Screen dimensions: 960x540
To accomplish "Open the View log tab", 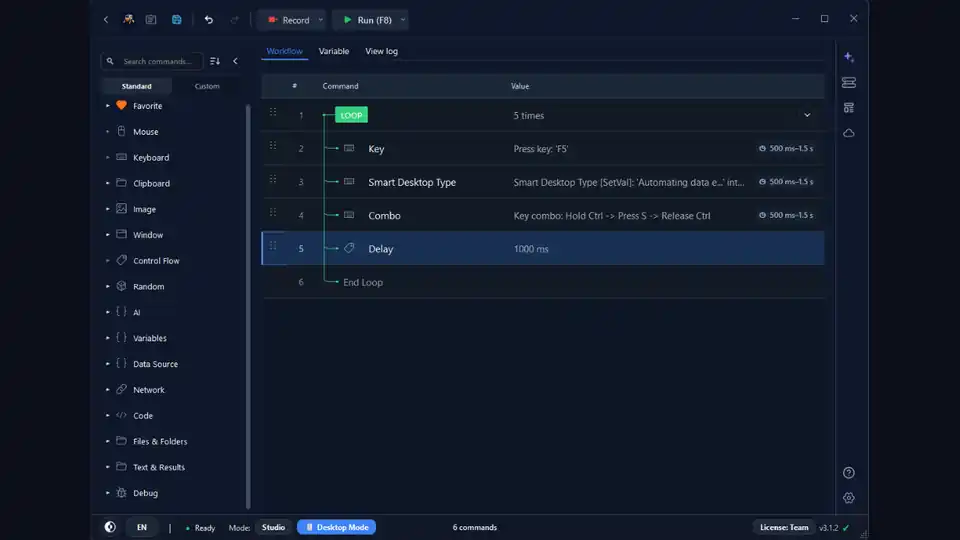I will click(x=381, y=51).
